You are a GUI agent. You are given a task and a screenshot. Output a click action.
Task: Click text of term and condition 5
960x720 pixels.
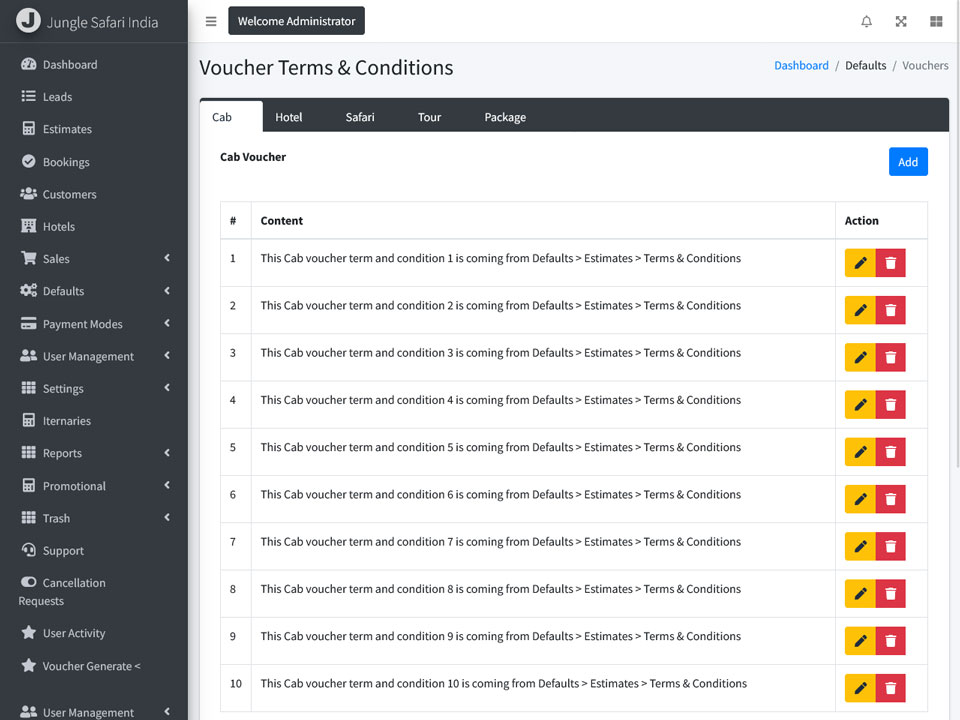coord(500,447)
